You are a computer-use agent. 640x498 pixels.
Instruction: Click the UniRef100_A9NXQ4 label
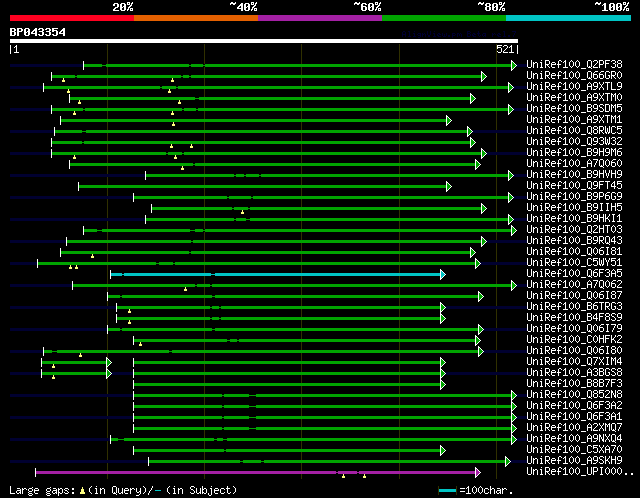574,439
